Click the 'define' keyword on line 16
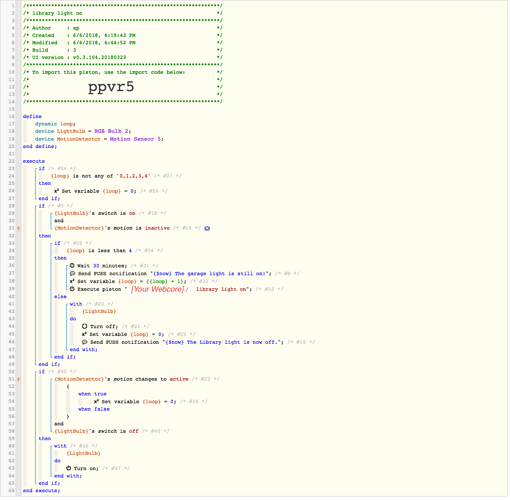 coord(32,117)
